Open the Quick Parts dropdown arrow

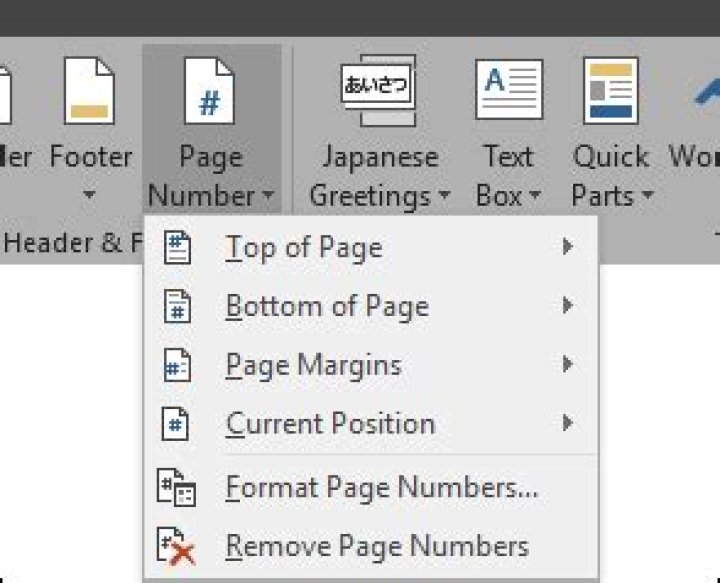point(647,195)
